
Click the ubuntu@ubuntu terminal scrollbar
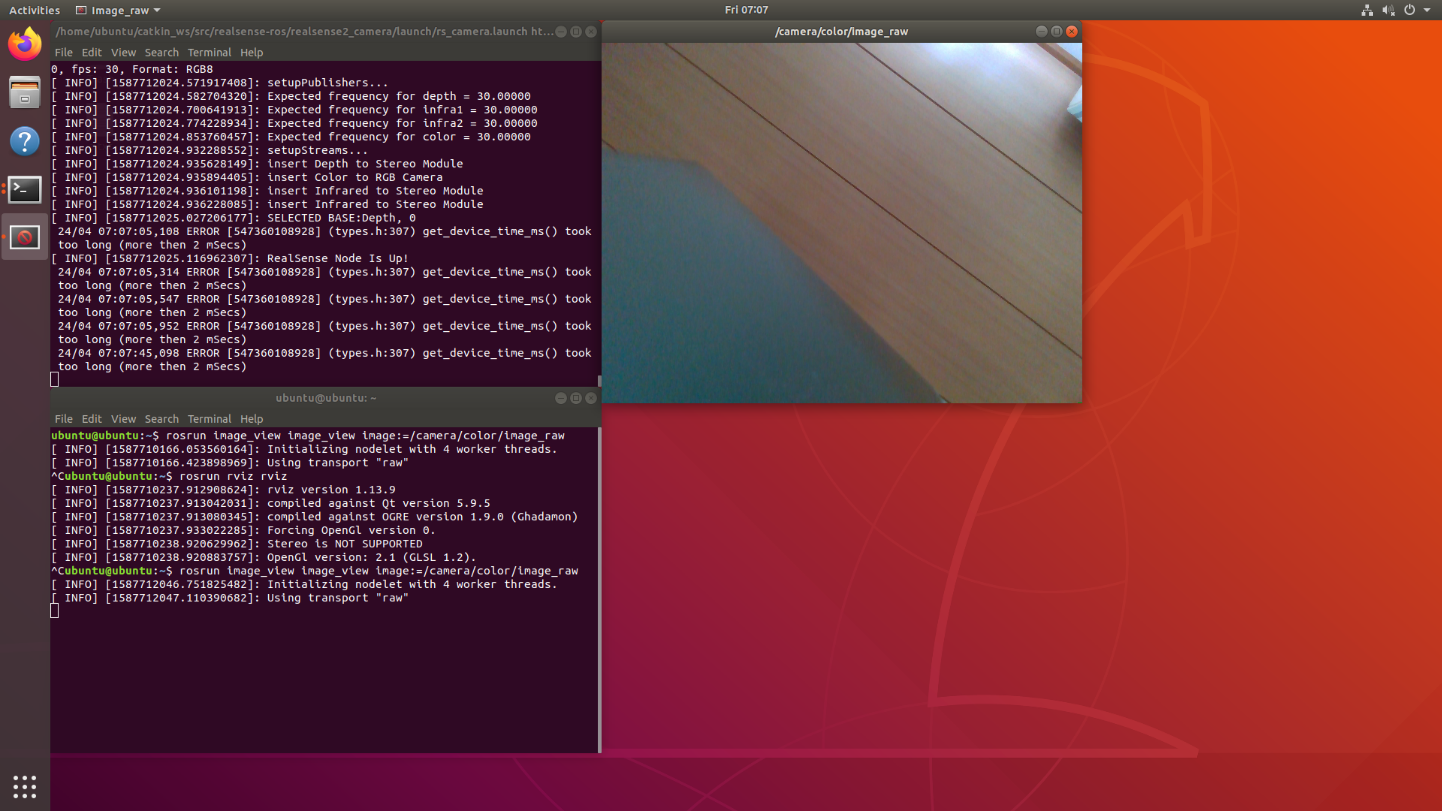point(599,590)
